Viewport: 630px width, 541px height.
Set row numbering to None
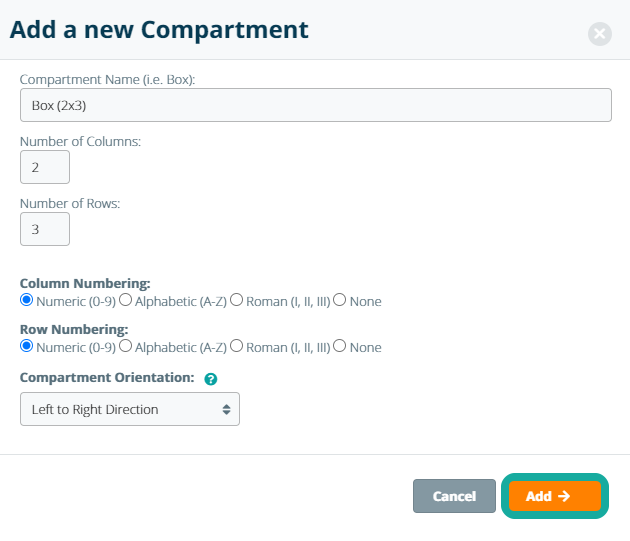point(340,347)
